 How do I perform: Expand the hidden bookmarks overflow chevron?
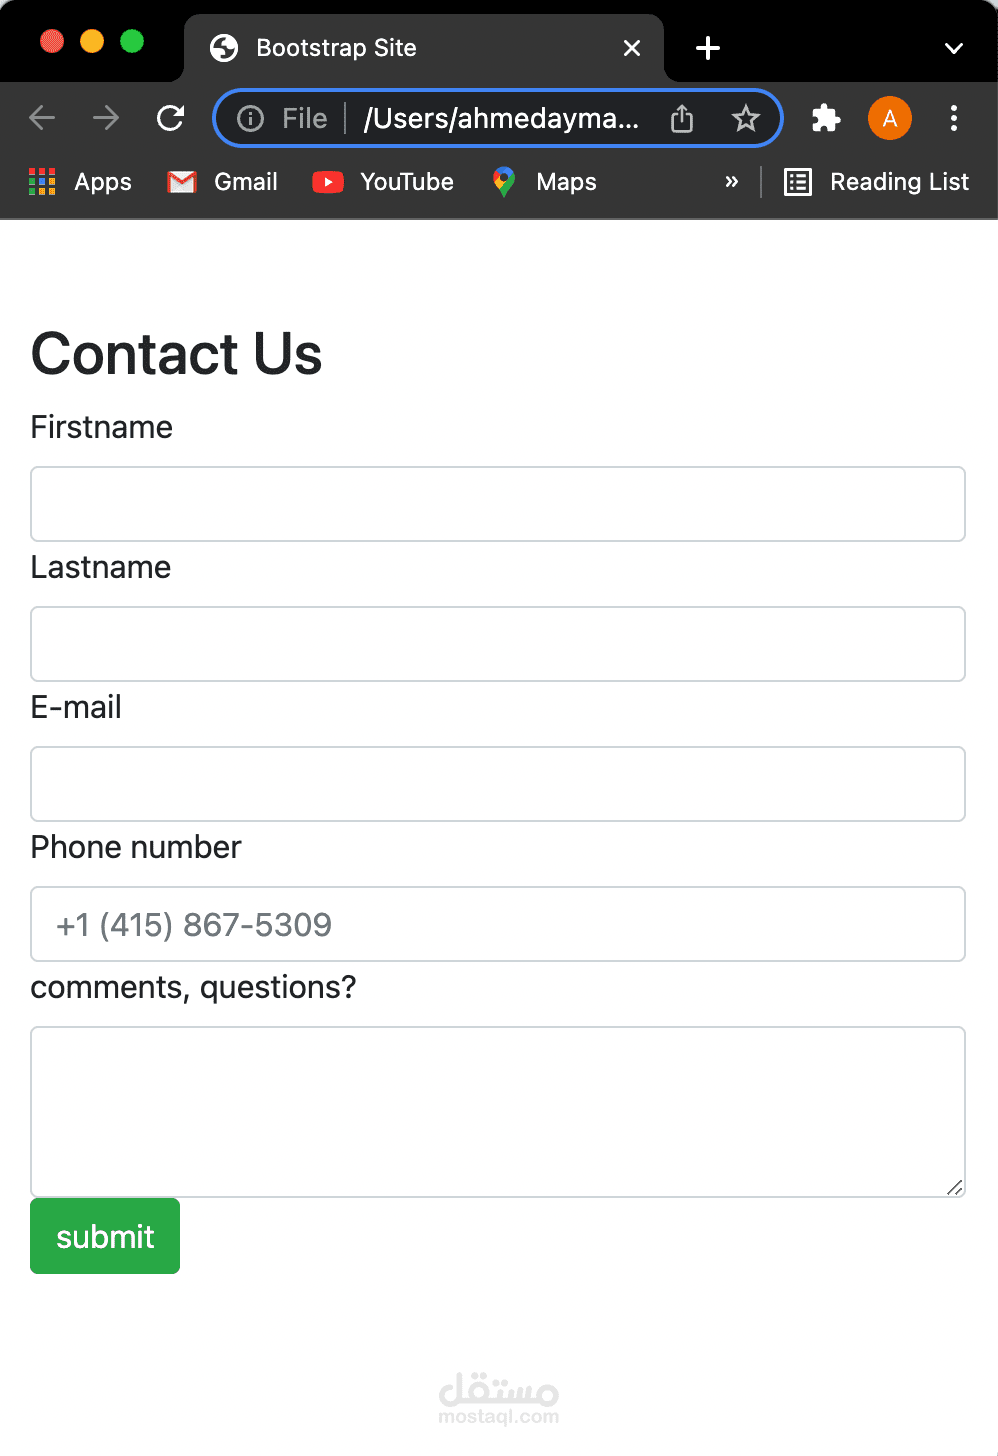732,182
